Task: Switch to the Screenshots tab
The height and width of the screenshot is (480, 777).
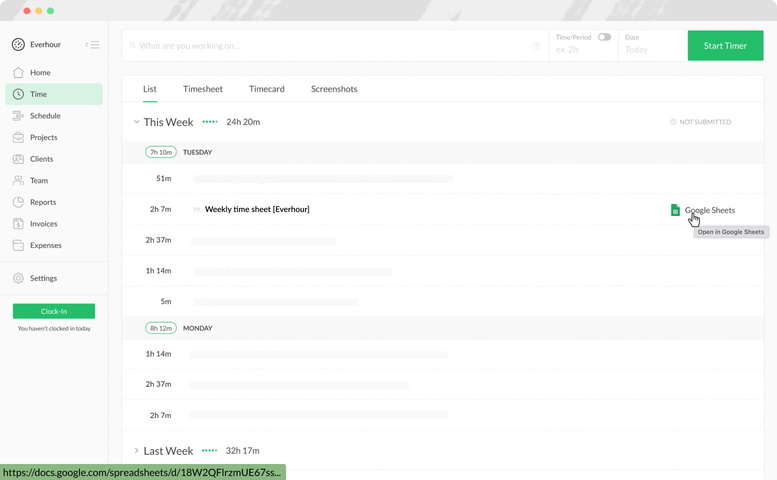Action: (x=334, y=89)
